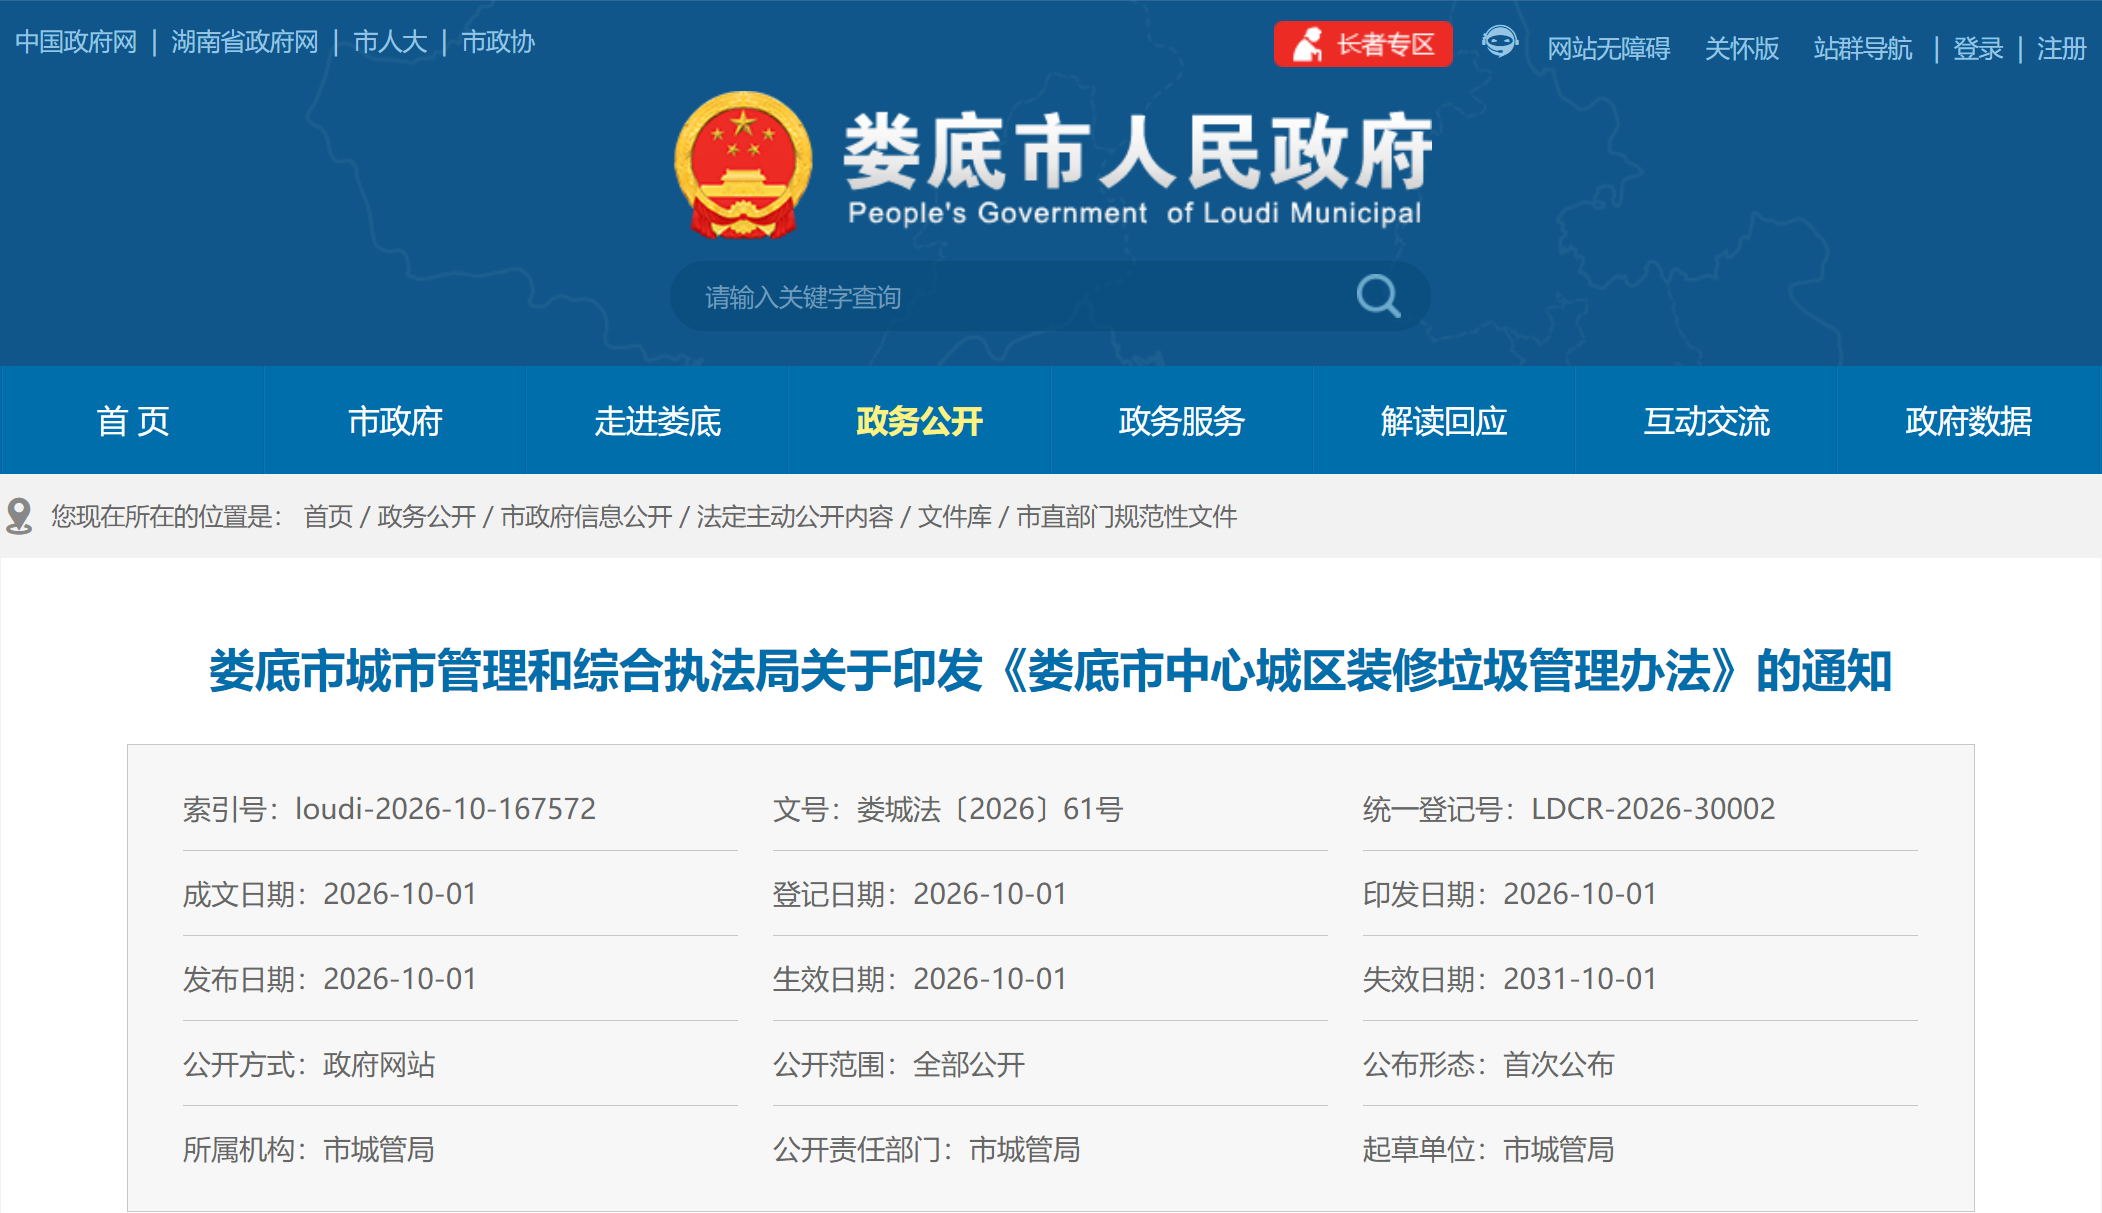Visit the 市人大 link
This screenshot has height=1213, width=2102.
click(390, 42)
